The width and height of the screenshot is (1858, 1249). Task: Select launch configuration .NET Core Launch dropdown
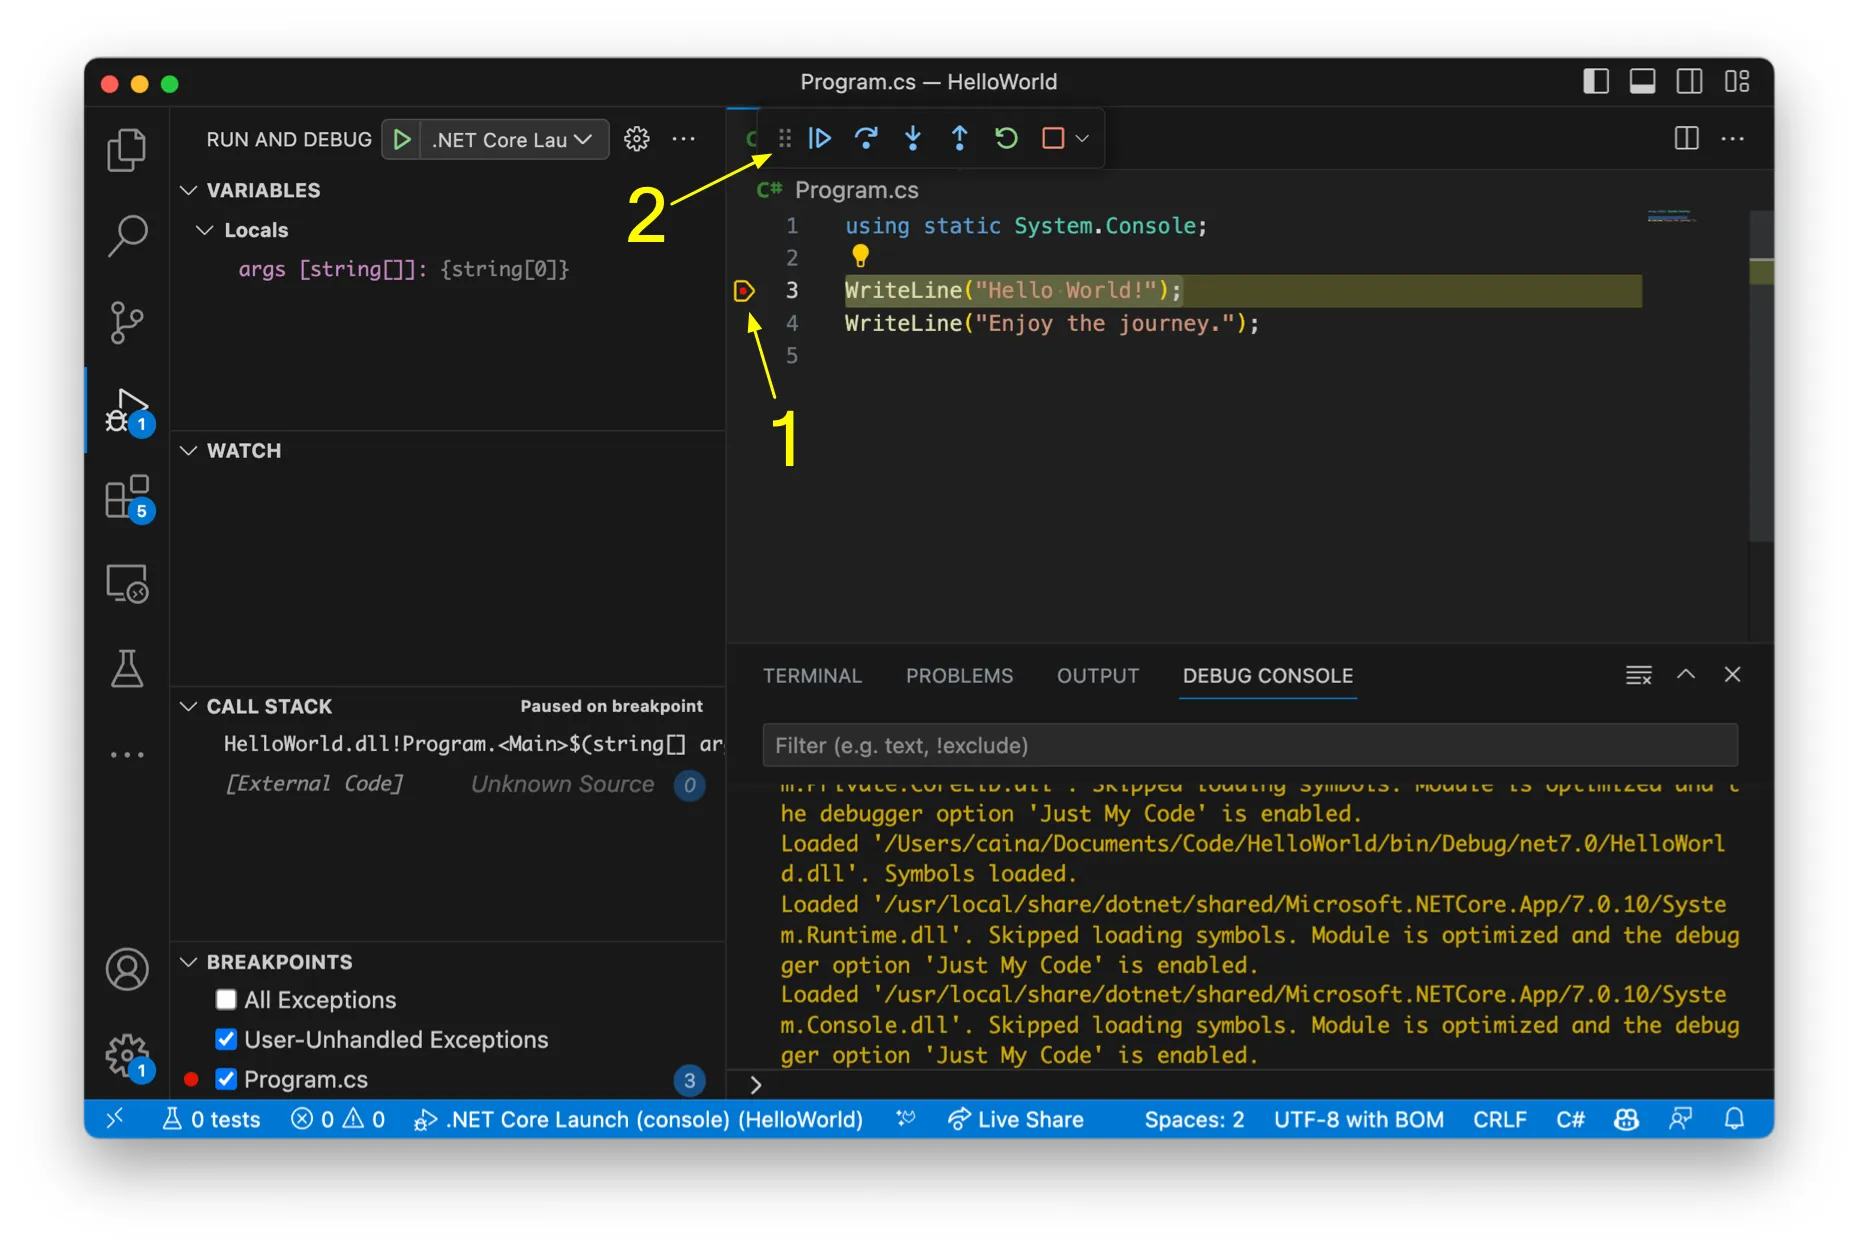[x=513, y=139]
